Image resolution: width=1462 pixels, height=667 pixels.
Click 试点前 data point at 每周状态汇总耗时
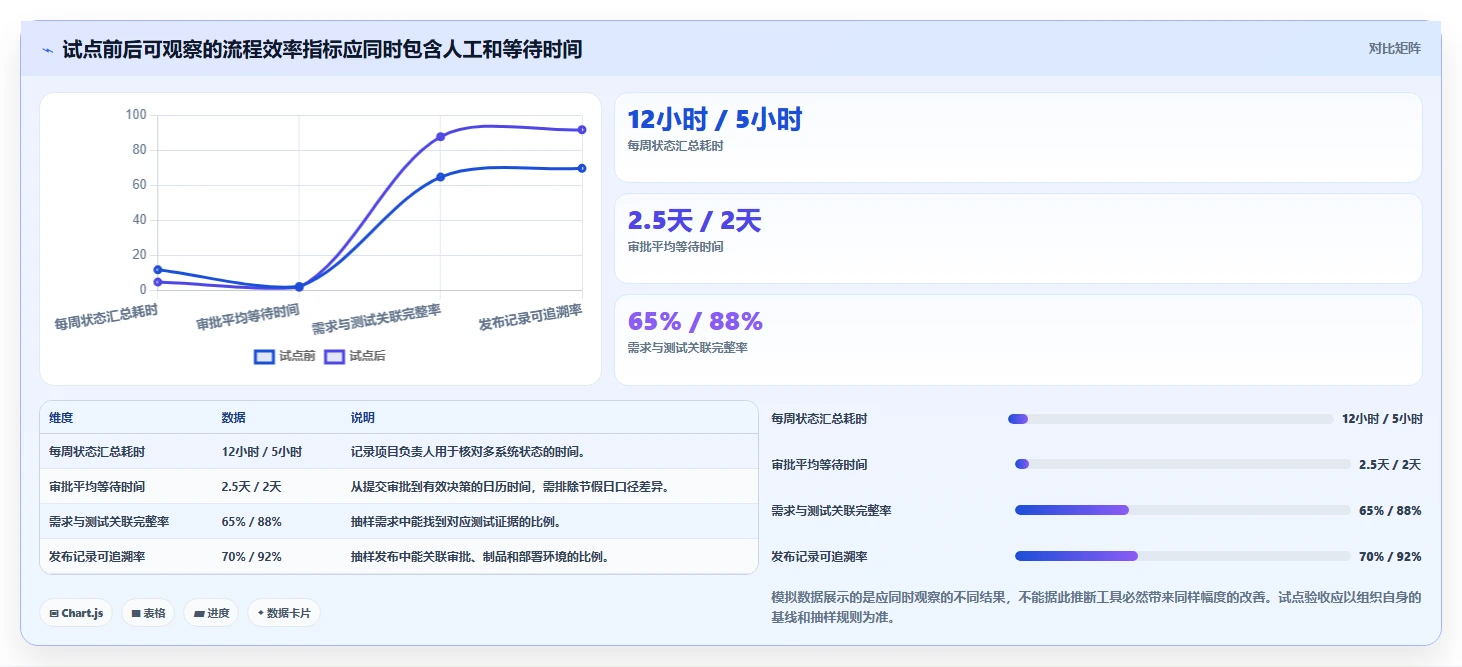[x=158, y=269]
